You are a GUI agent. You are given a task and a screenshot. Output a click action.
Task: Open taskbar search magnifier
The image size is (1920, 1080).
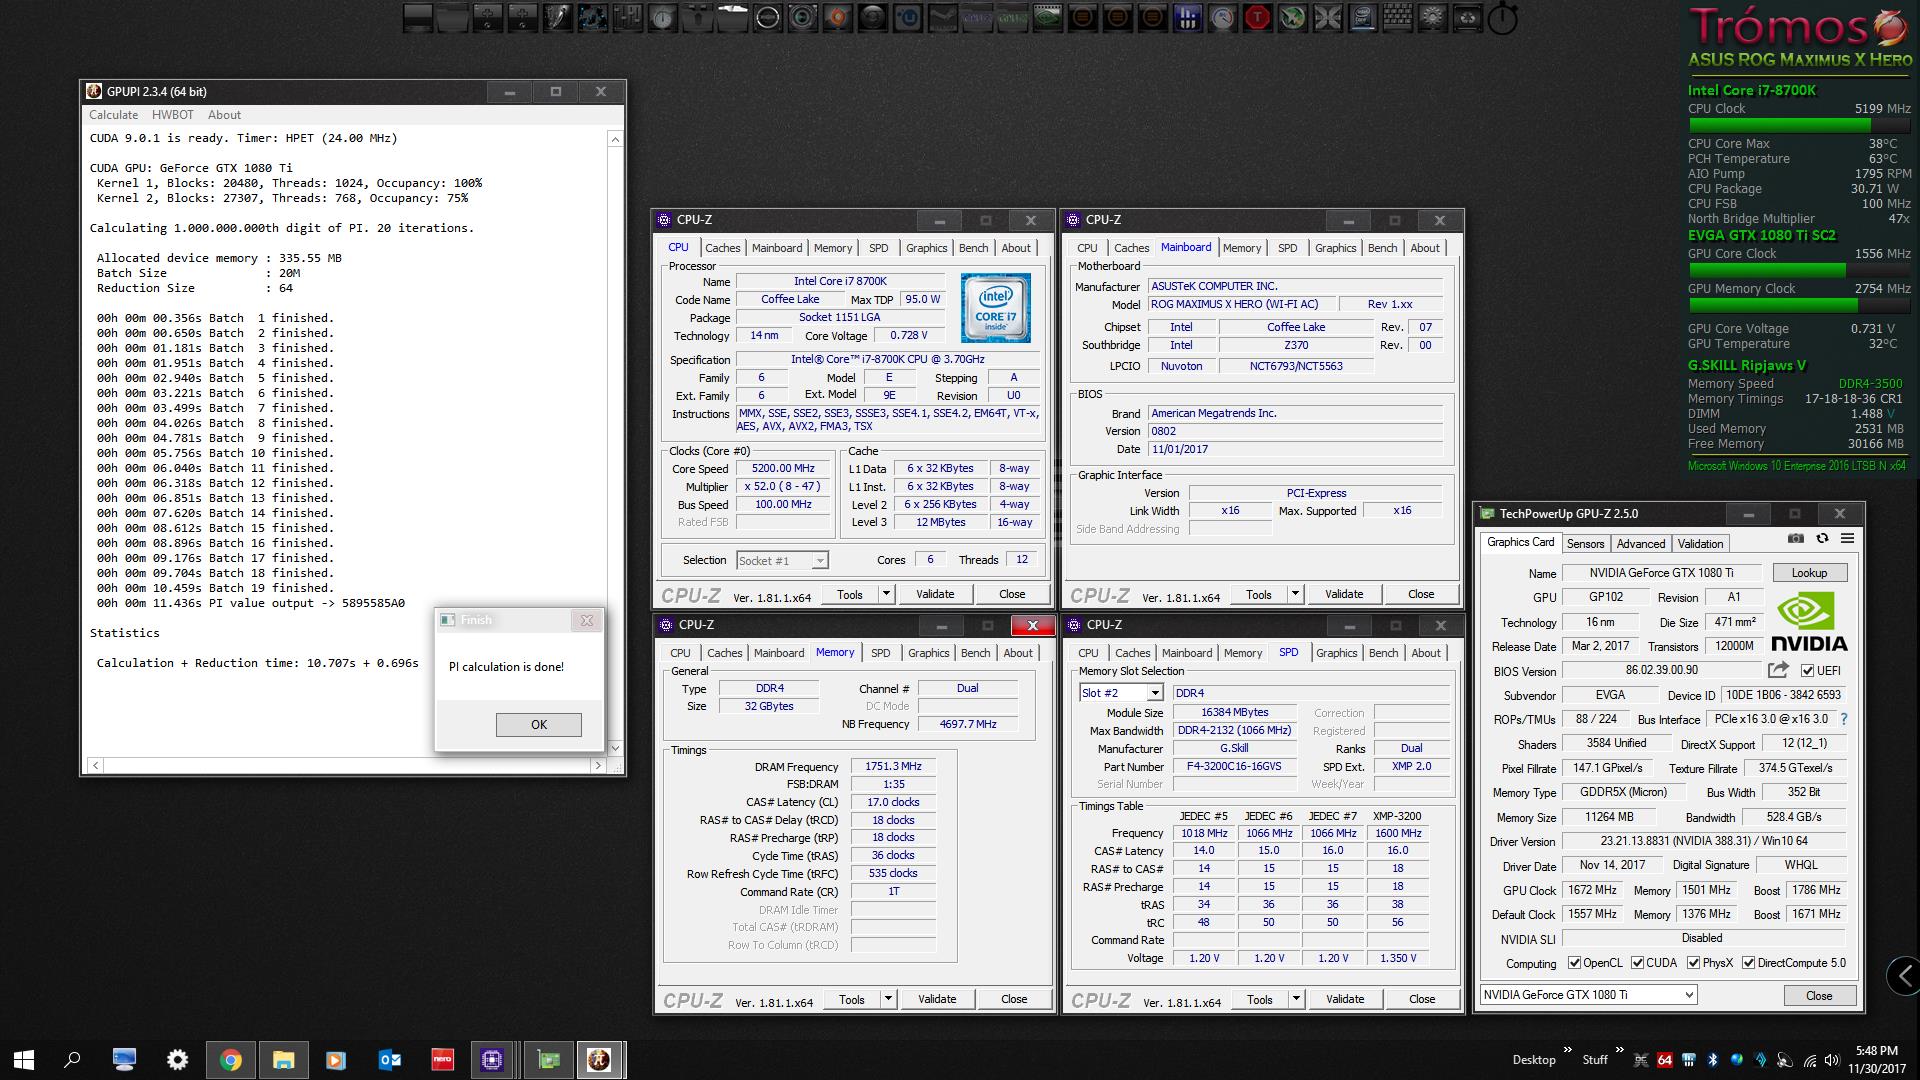[72, 1060]
